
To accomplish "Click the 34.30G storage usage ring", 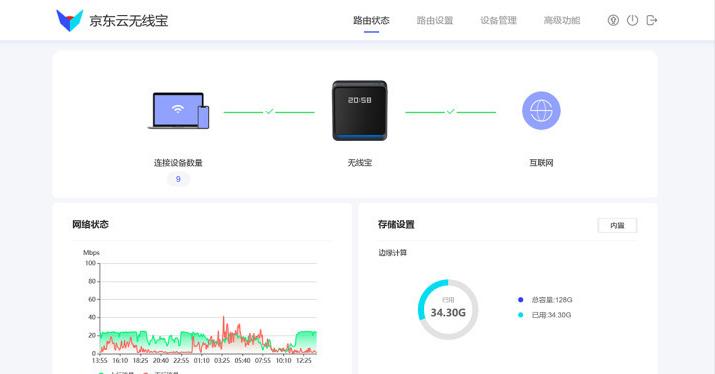I will tap(448, 309).
